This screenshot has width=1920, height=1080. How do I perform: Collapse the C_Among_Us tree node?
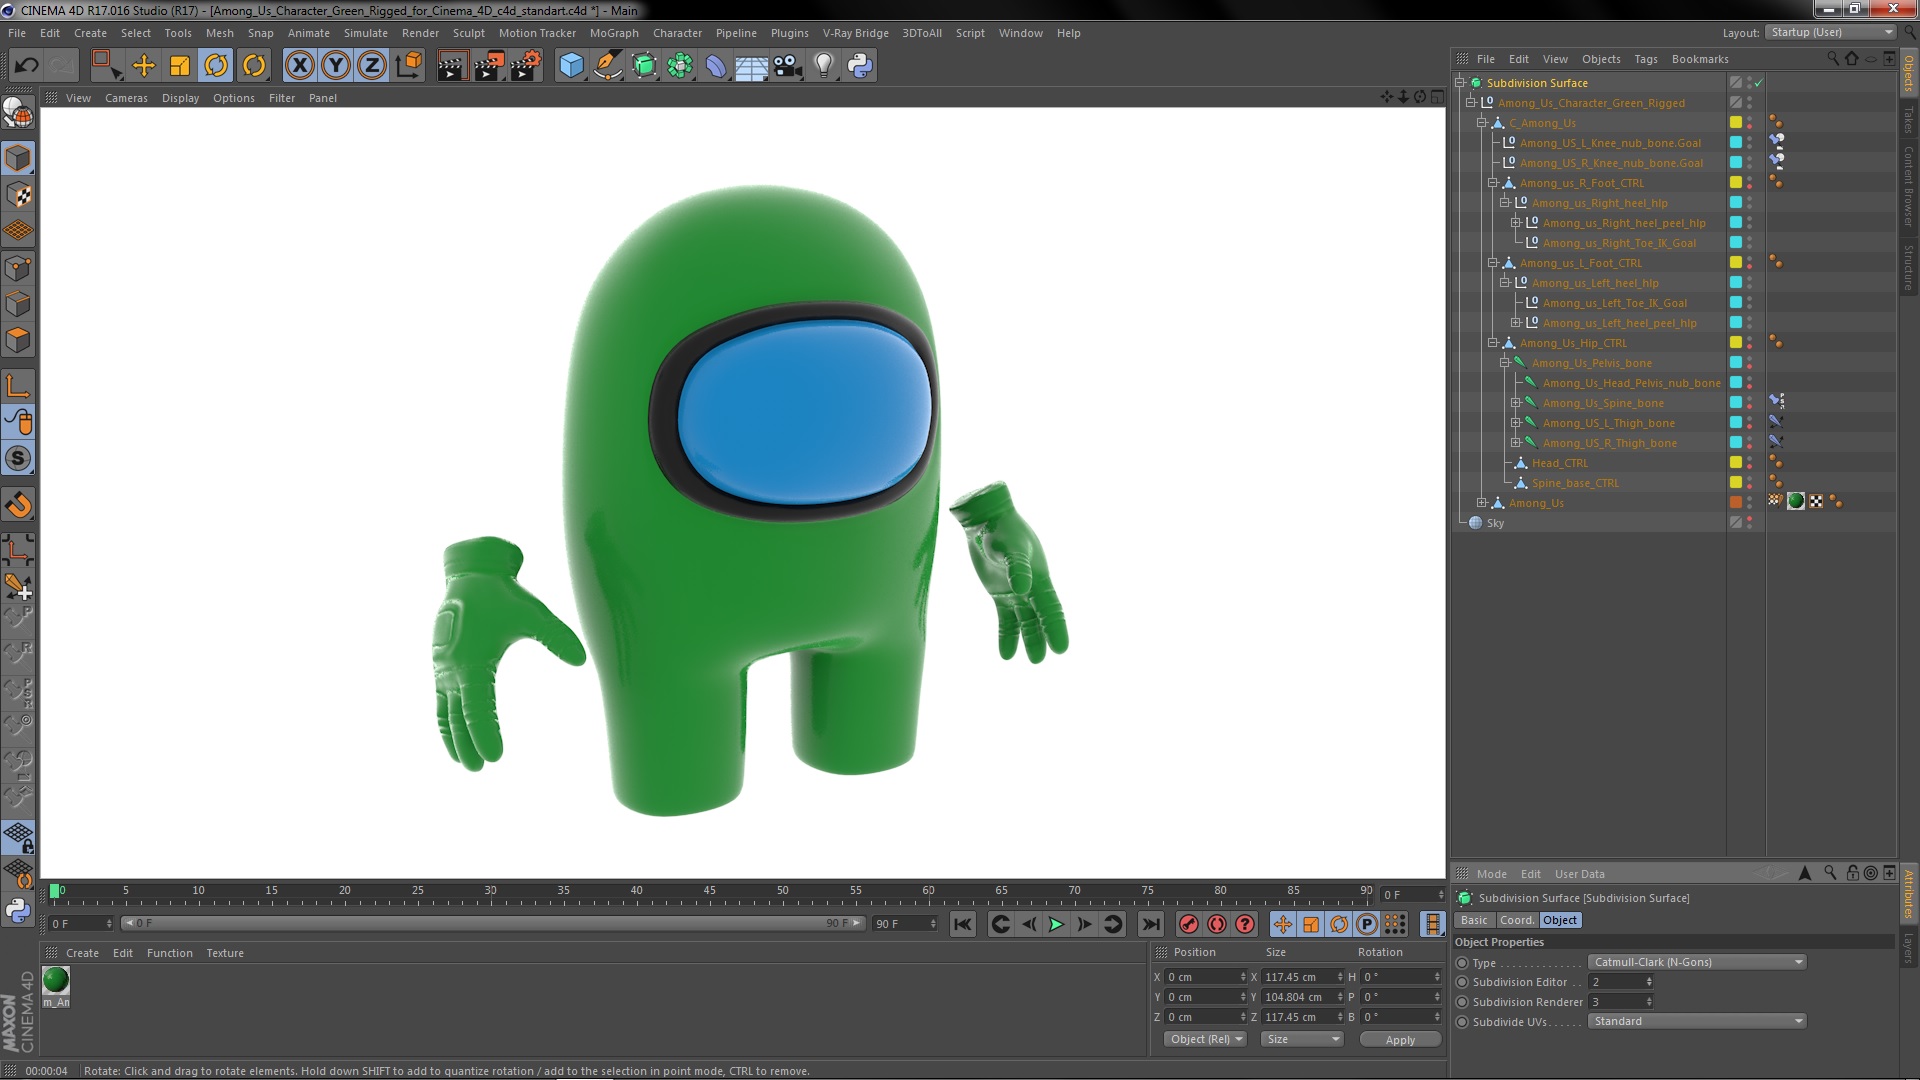[1482, 123]
